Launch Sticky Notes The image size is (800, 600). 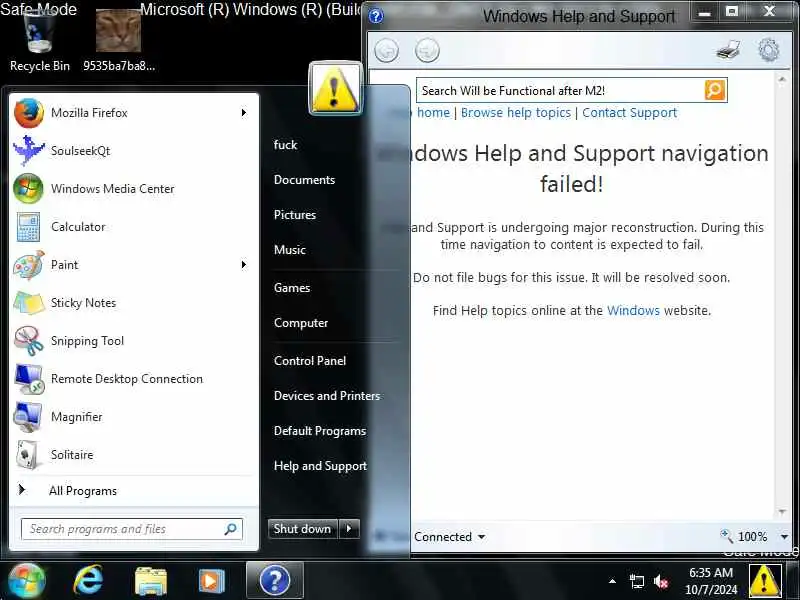133,303
